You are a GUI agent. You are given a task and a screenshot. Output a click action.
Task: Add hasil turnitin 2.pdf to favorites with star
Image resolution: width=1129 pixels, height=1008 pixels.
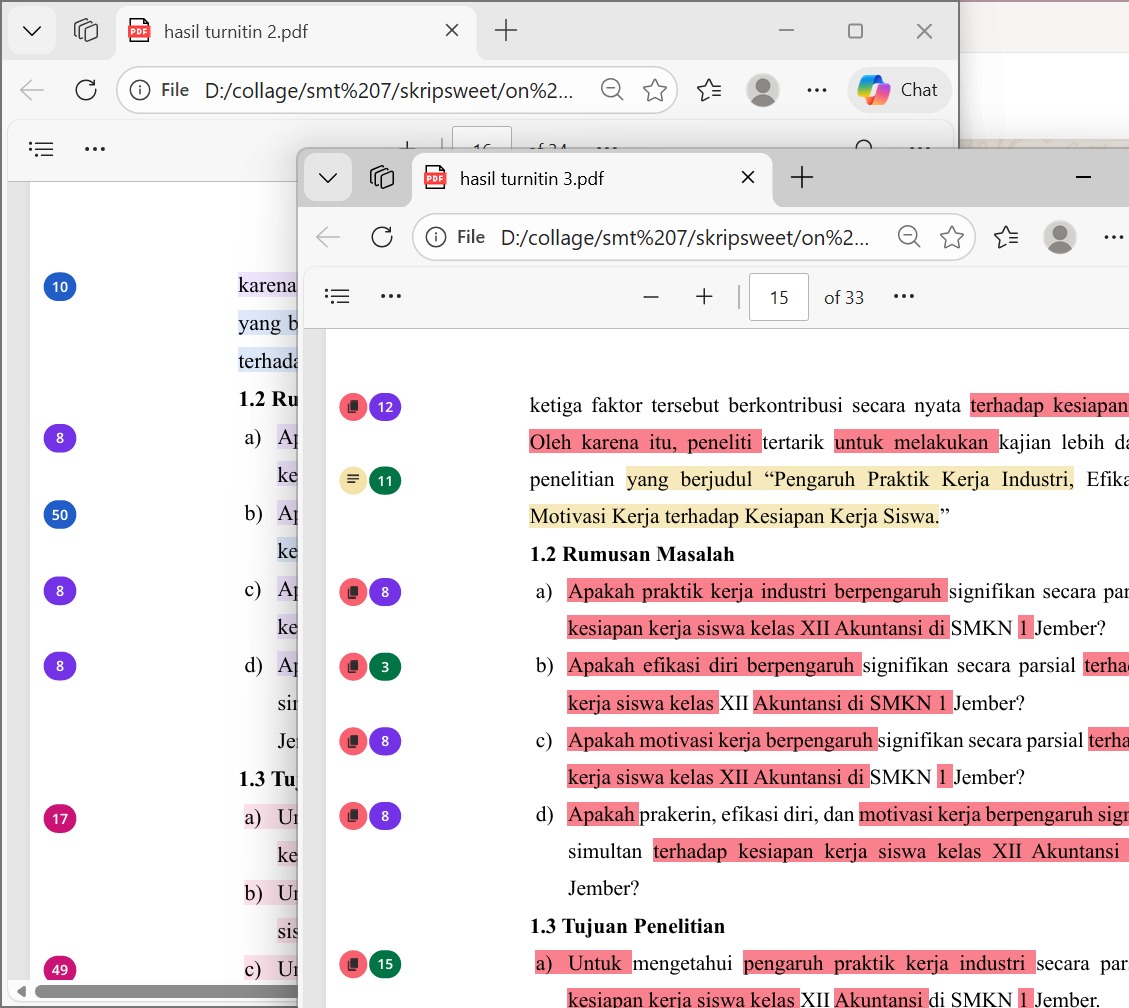coord(655,90)
